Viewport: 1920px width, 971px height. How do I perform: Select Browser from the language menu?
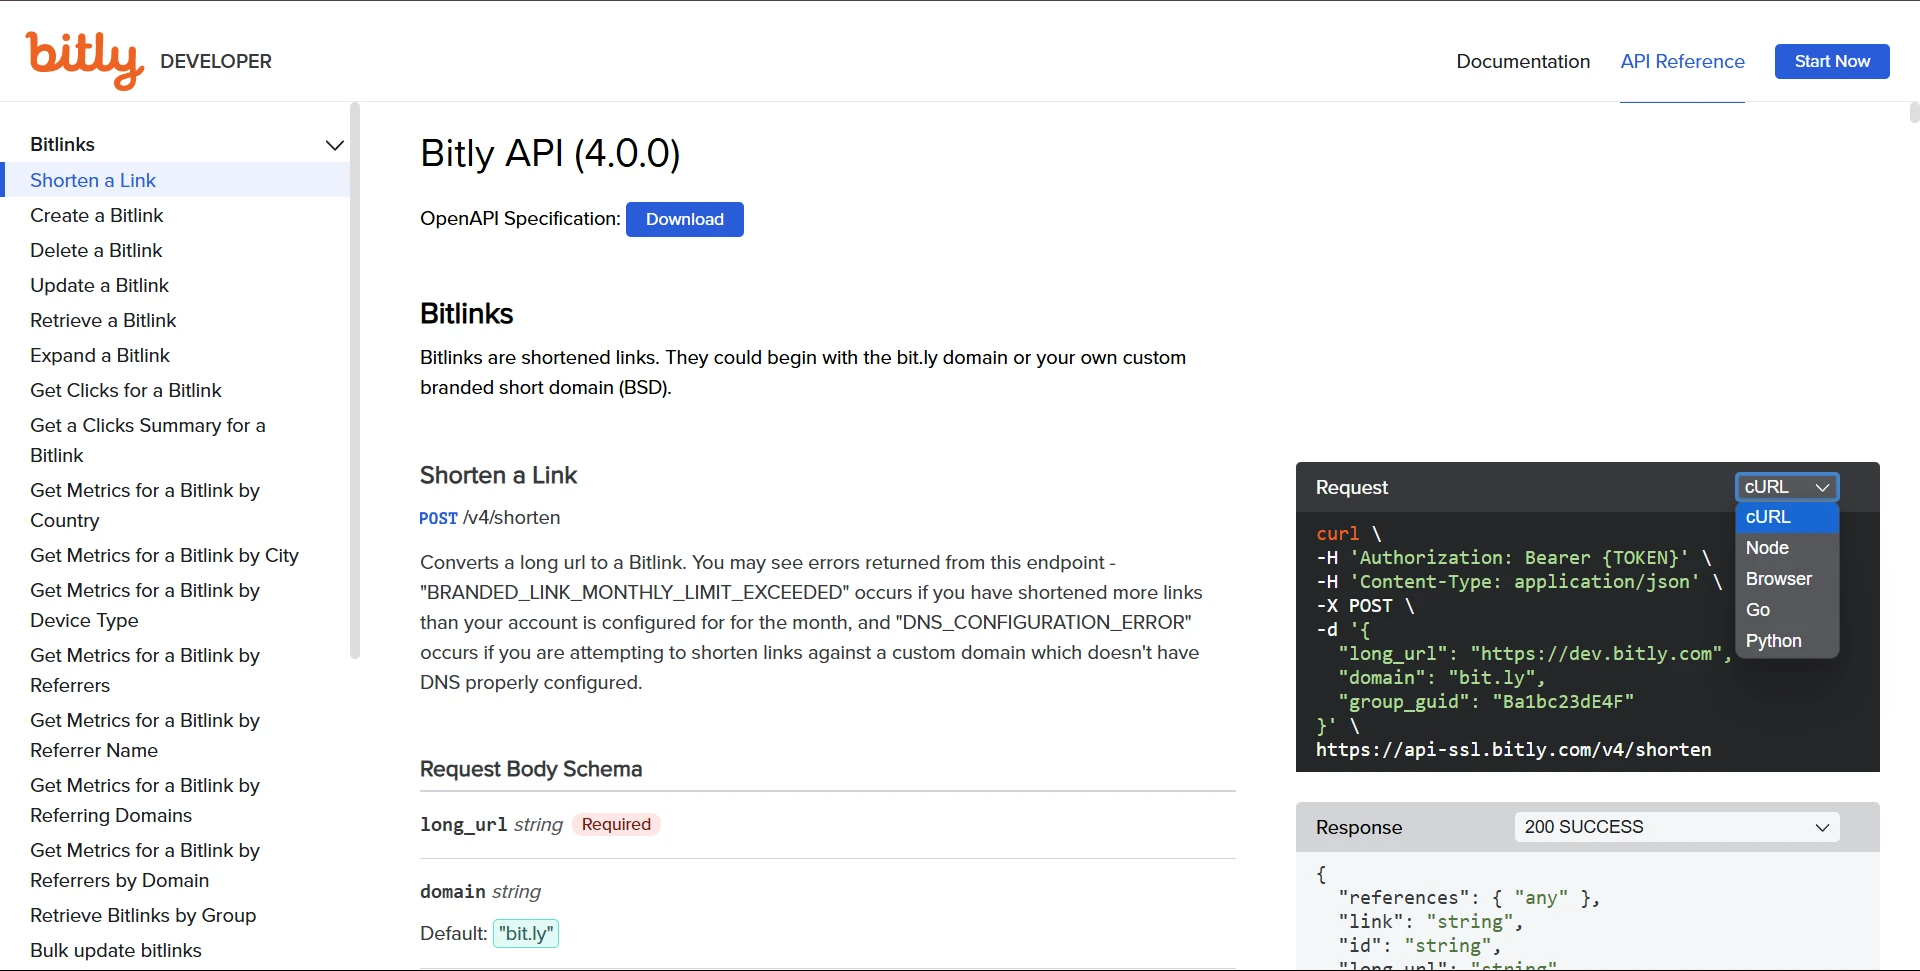coord(1778,579)
